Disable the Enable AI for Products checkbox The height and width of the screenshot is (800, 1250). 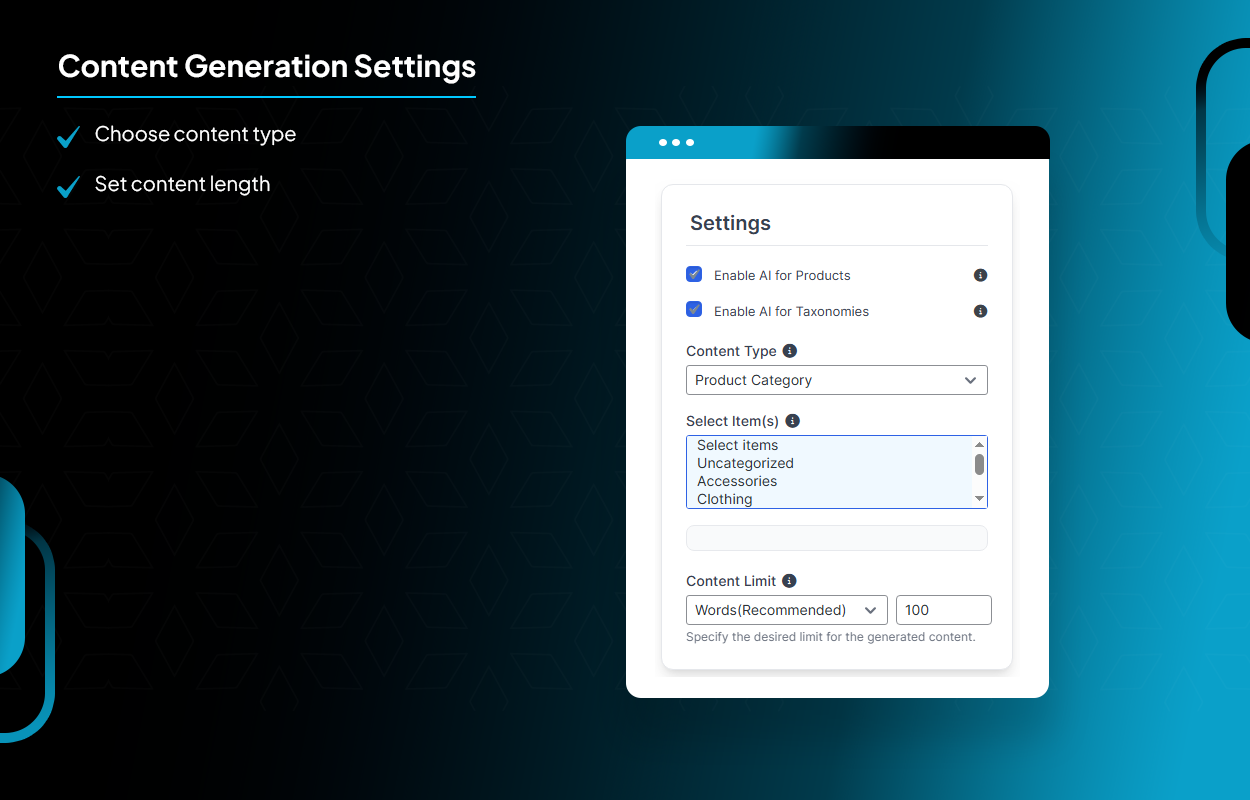[x=694, y=273]
